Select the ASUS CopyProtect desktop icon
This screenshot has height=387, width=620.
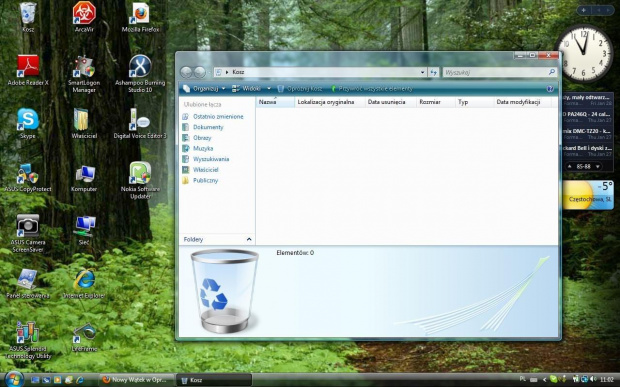tap(28, 177)
